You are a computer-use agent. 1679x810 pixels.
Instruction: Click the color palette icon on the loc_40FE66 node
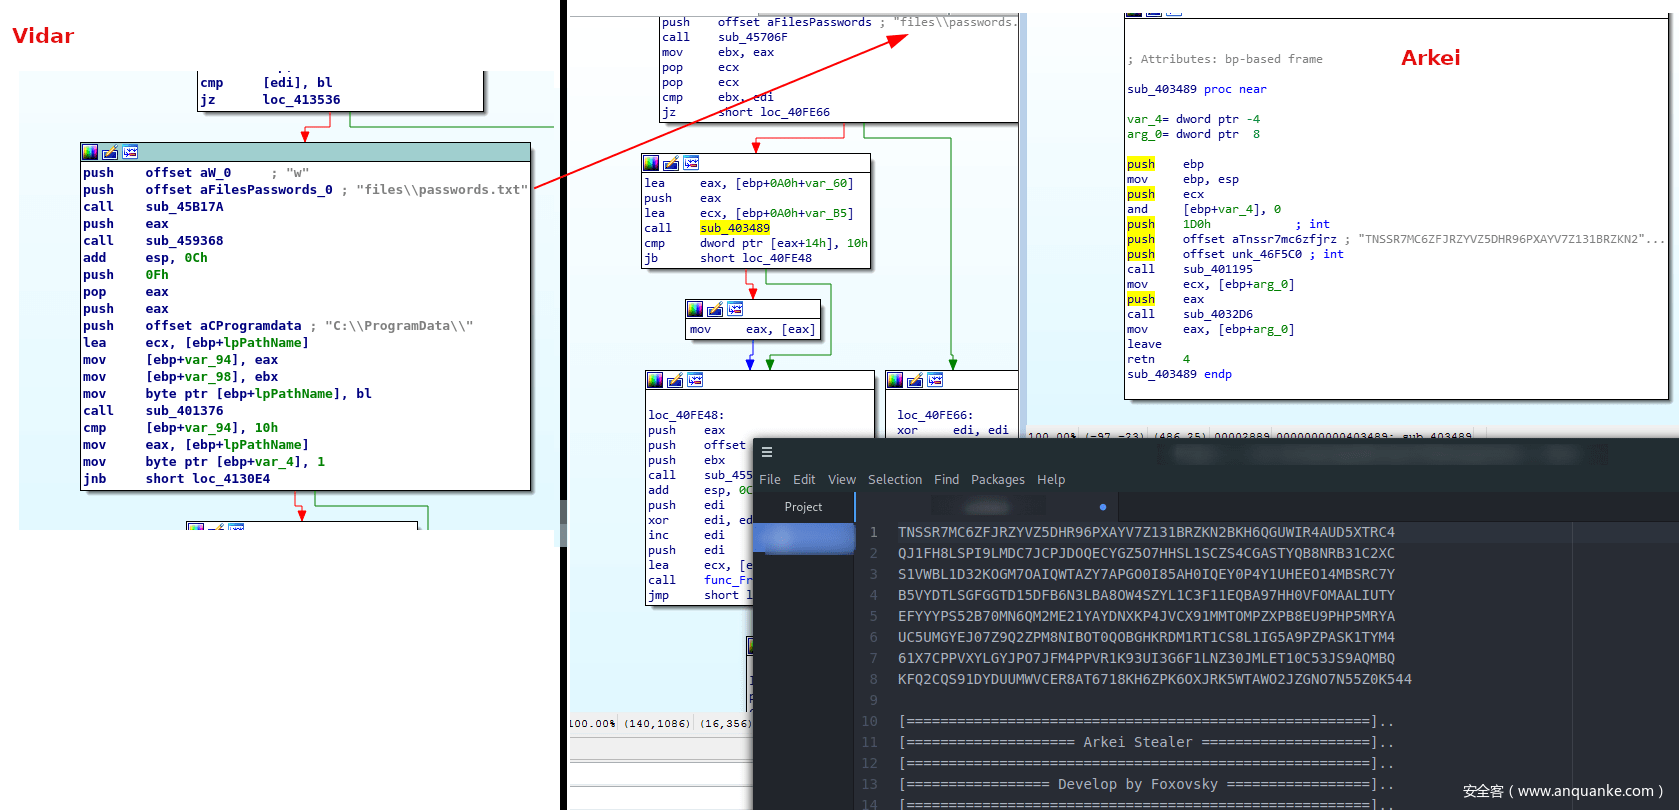[895, 380]
